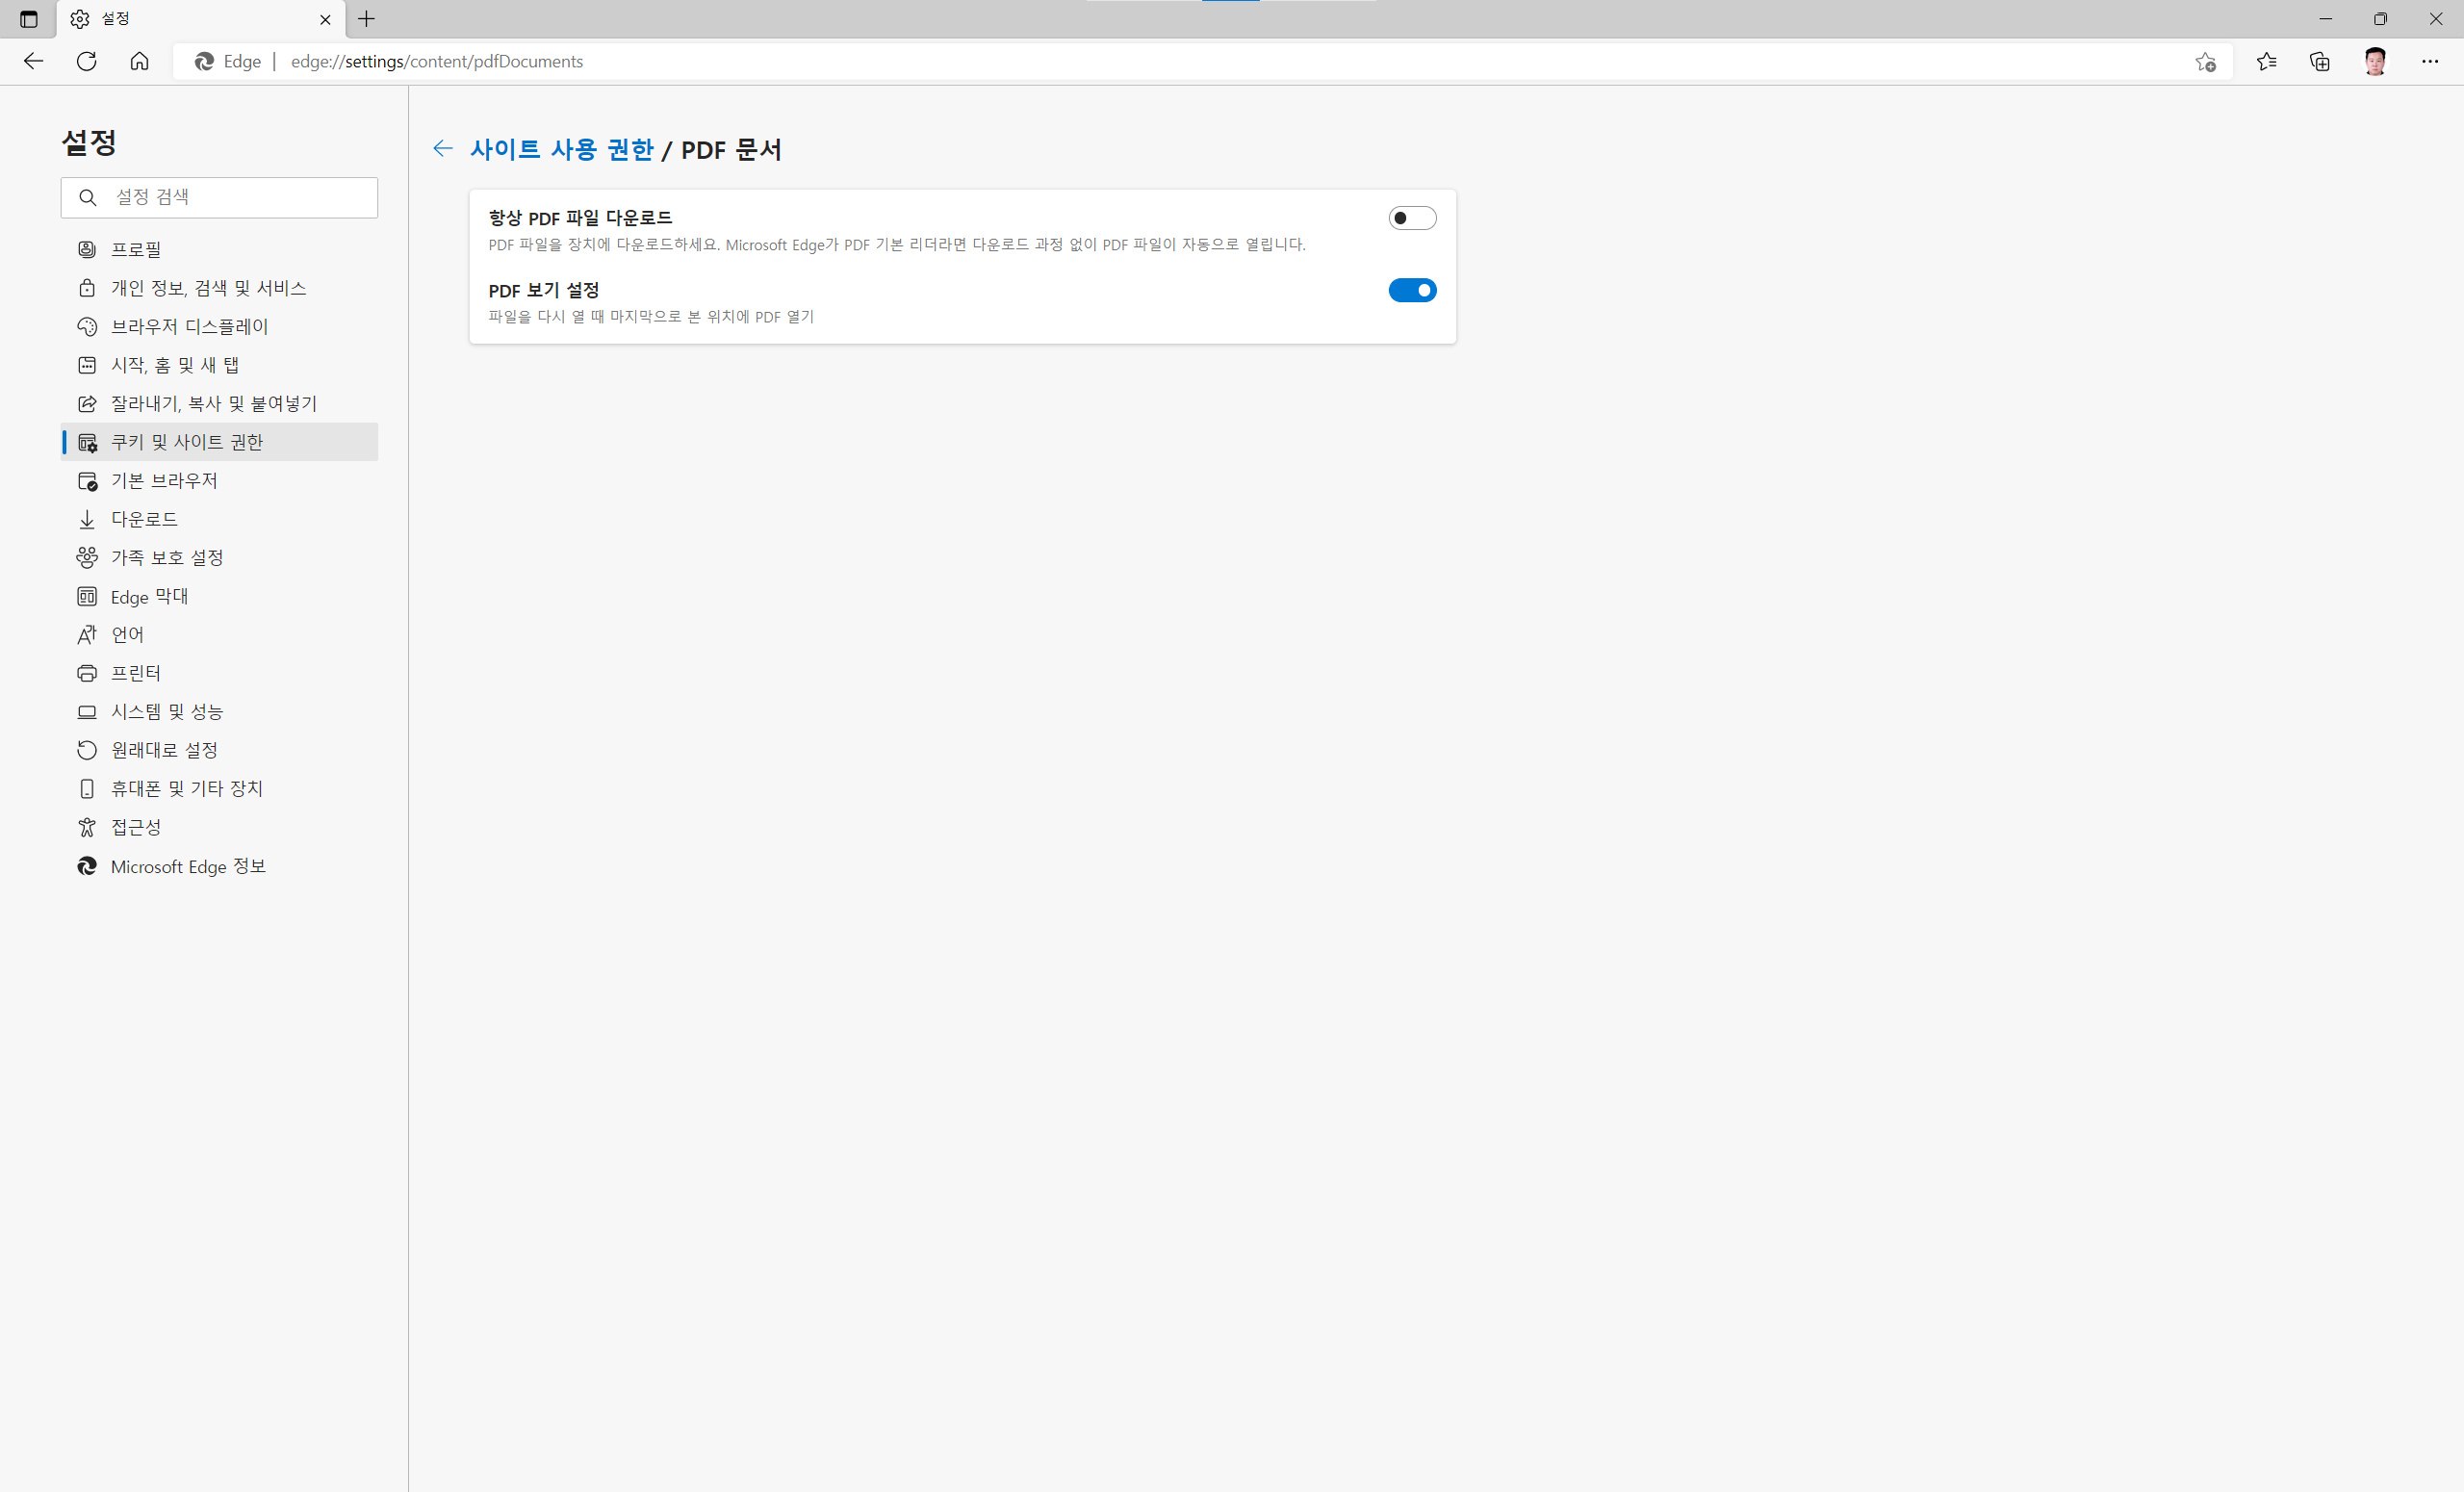The height and width of the screenshot is (1492, 2464).
Task: Open Settings and more ellipsis menu
Action: [2430, 62]
